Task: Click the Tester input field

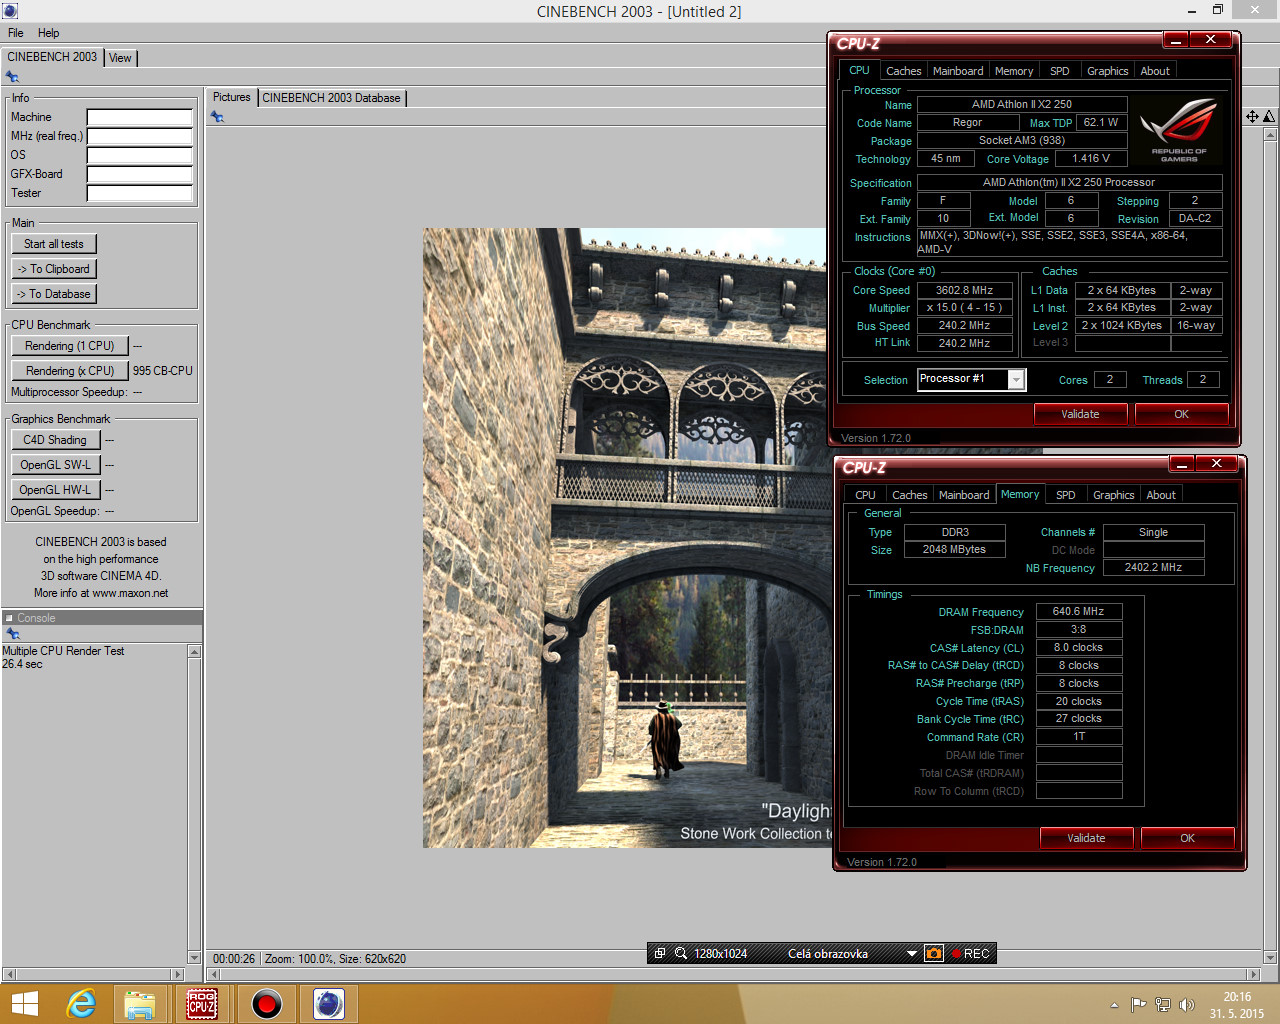Action: click(140, 193)
